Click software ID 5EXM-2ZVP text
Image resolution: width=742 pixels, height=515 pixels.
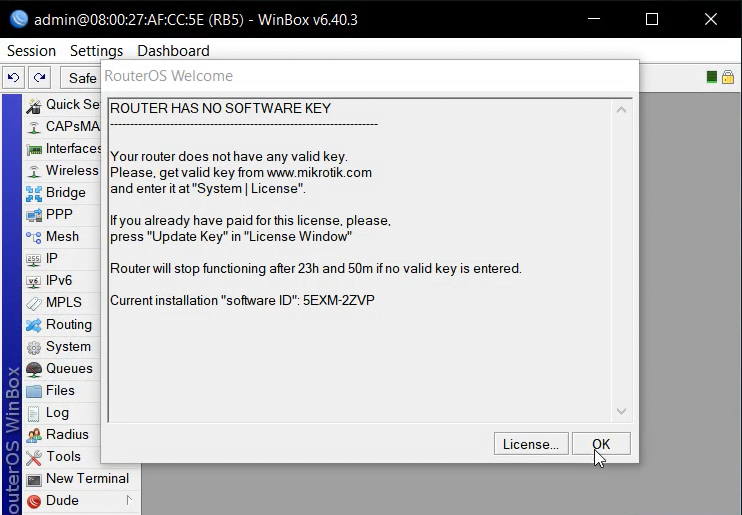(x=339, y=301)
